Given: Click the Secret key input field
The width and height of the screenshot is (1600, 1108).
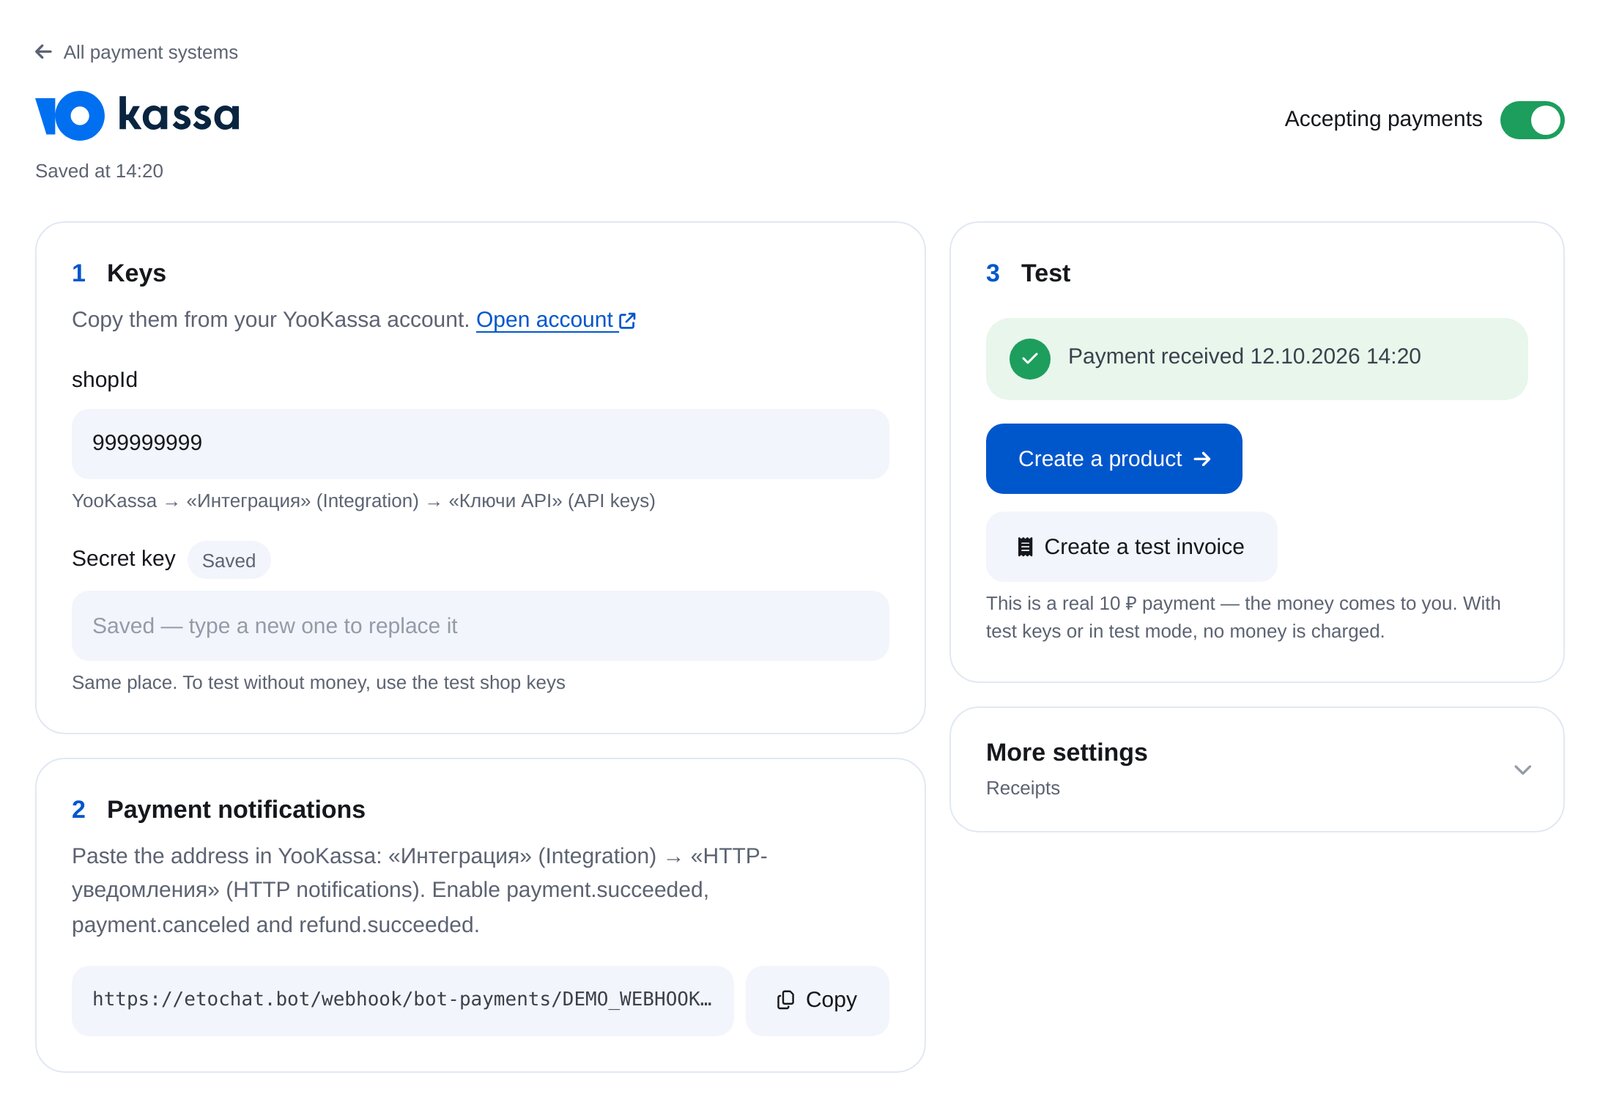Looking at the screenshot, I should click(480, 626).
